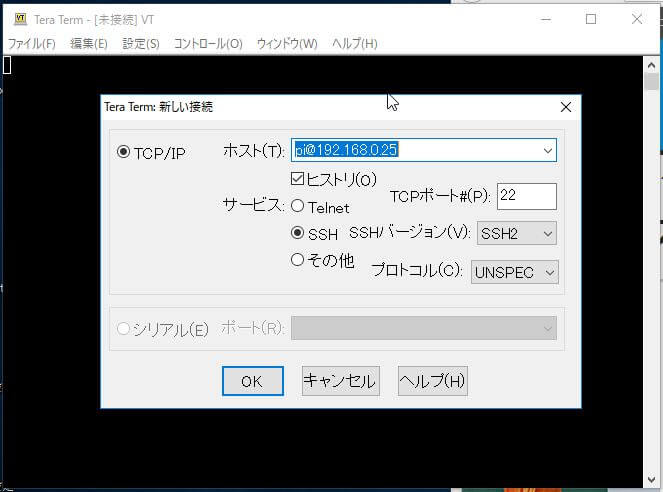Open the 編集(E) menu
This screenshot has width=663, height=492.
click(89, 44)
